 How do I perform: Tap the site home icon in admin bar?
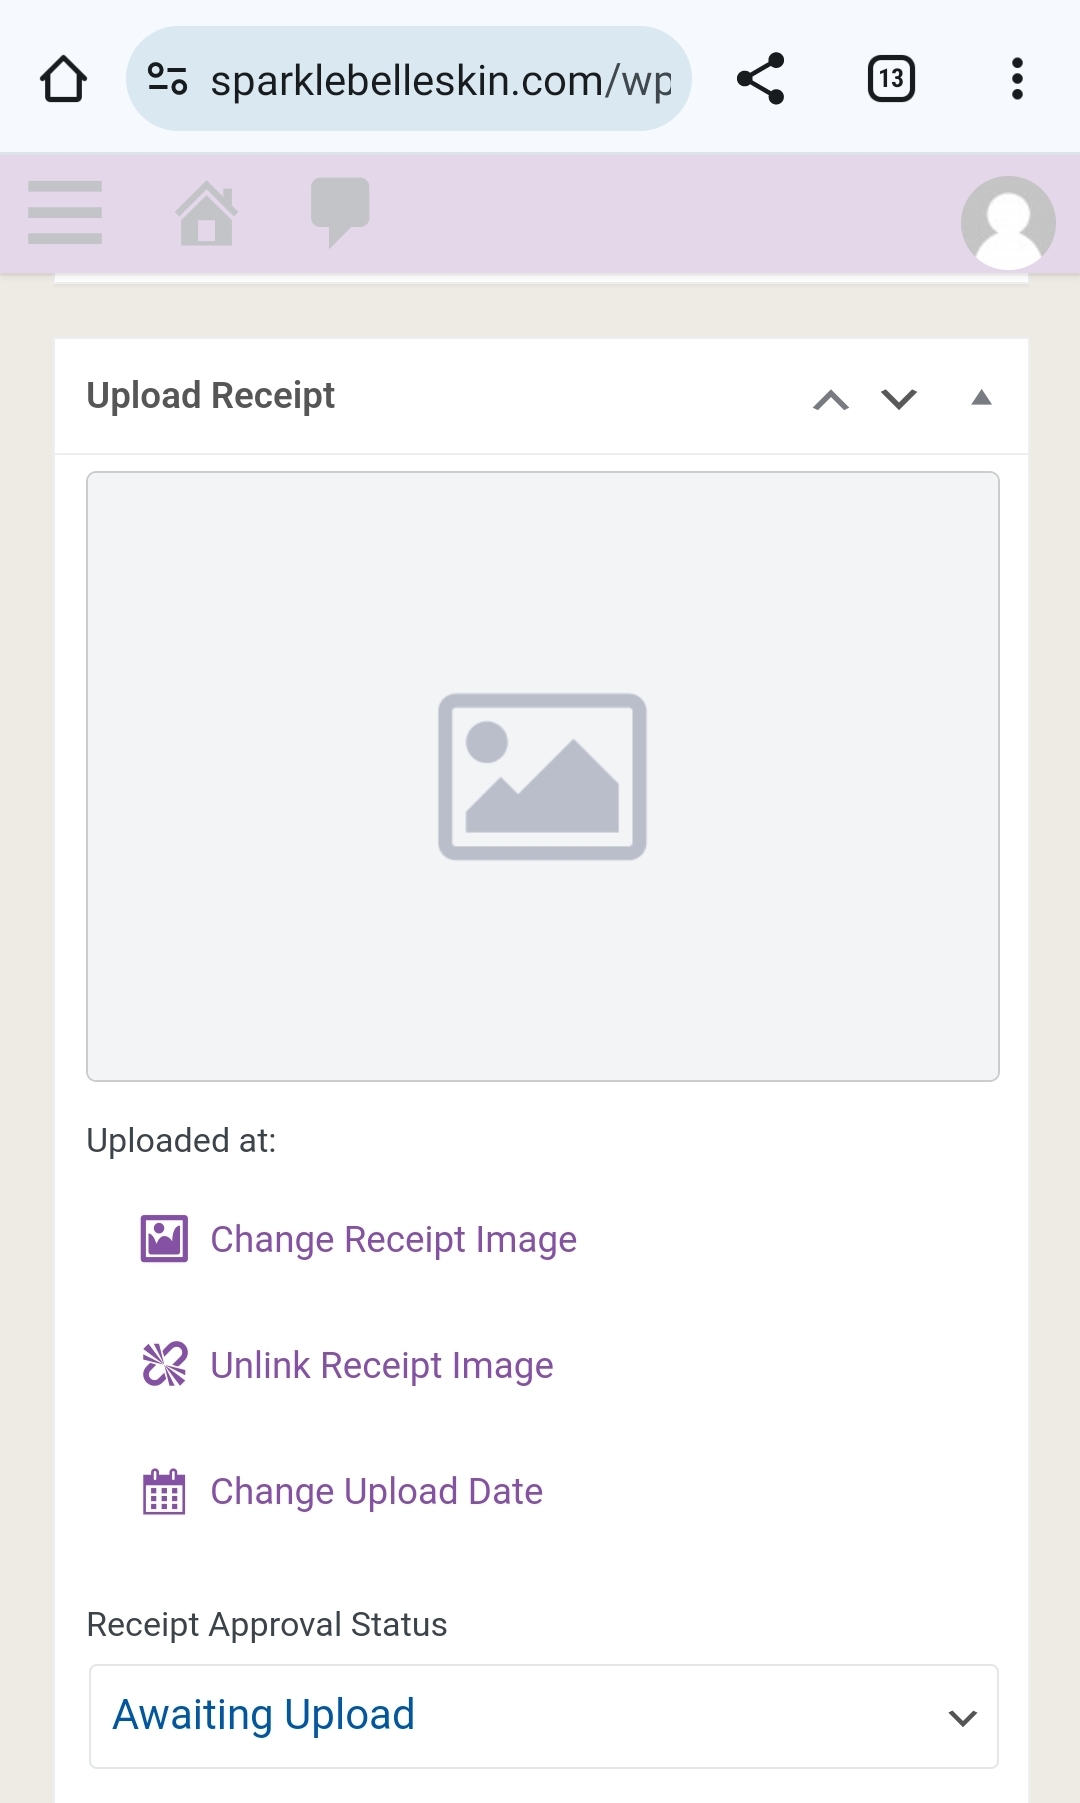[x=206, y=213]
